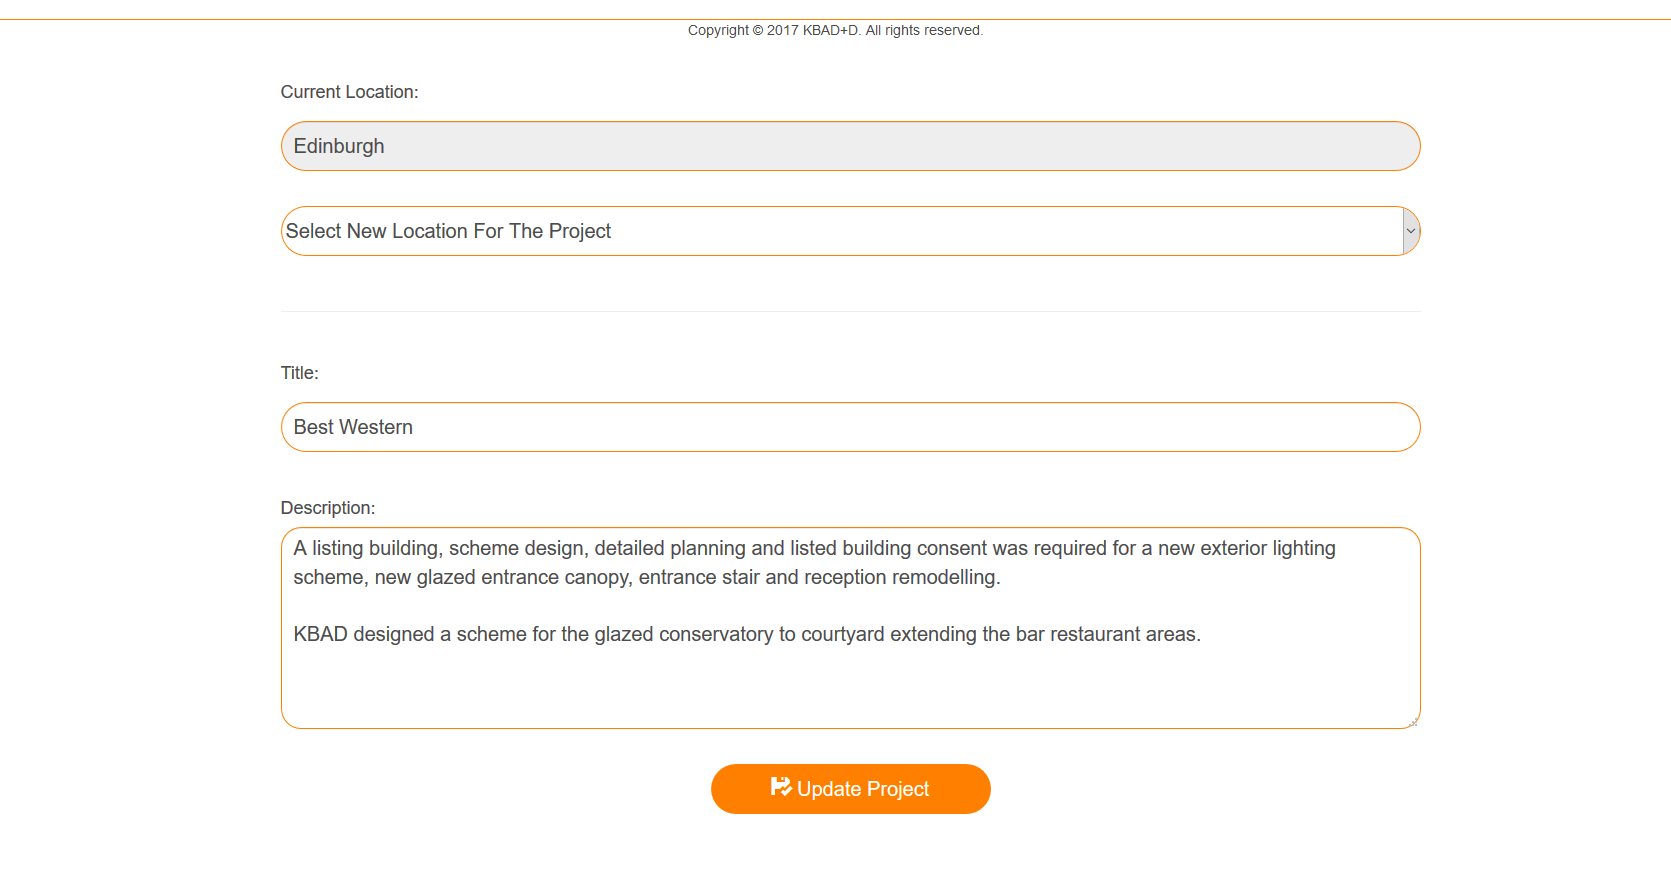1671x879 pixels.
Task: Click 'entrance stair and reception remodelling' text
Action: pos(819,577)
